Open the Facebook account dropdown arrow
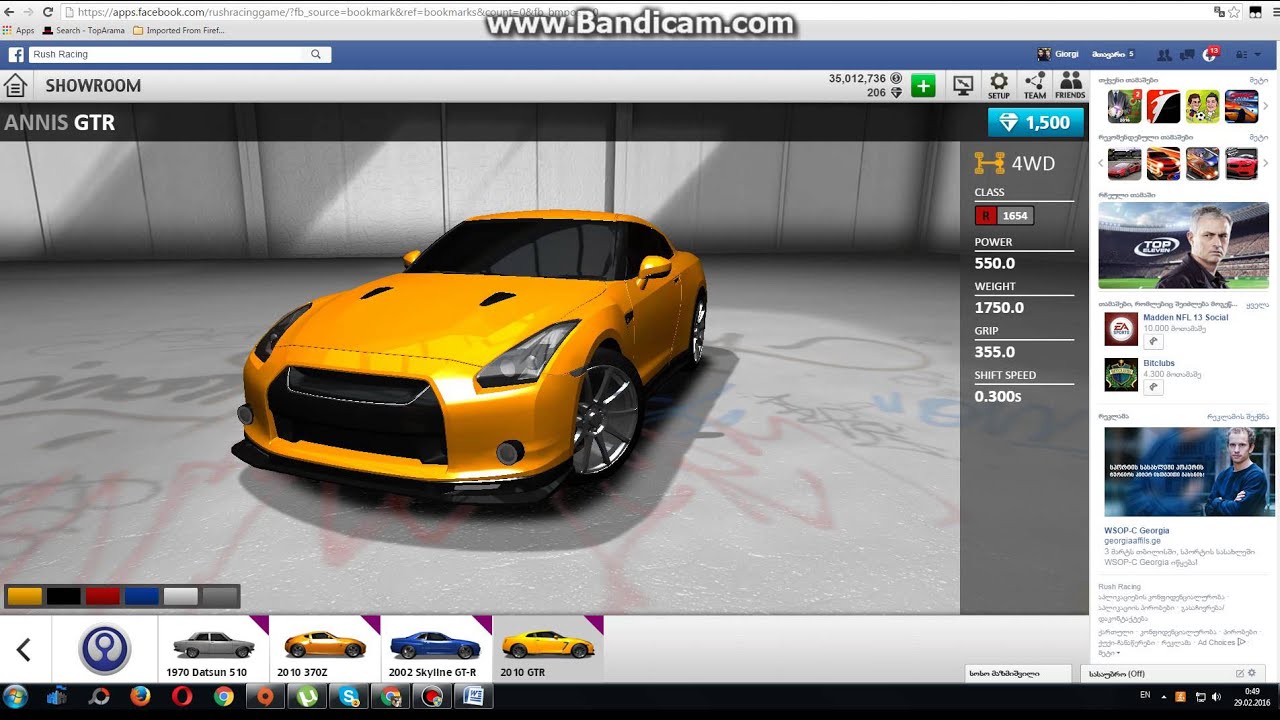The width and height of the screenshot is (1280, 720). (x=1259, y=55)
